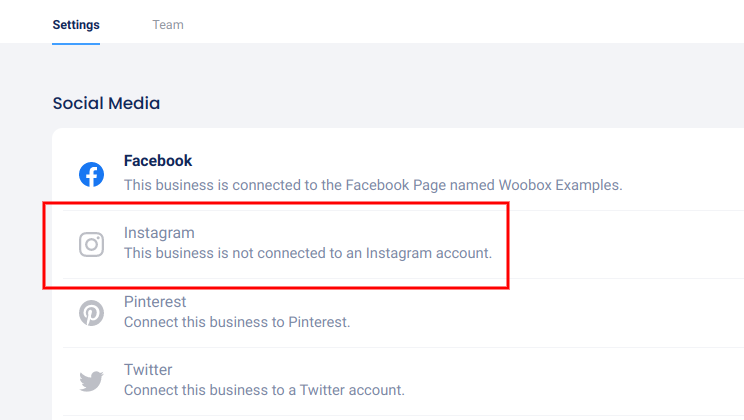Switch to the Settings tab

(x=76, y=25)
